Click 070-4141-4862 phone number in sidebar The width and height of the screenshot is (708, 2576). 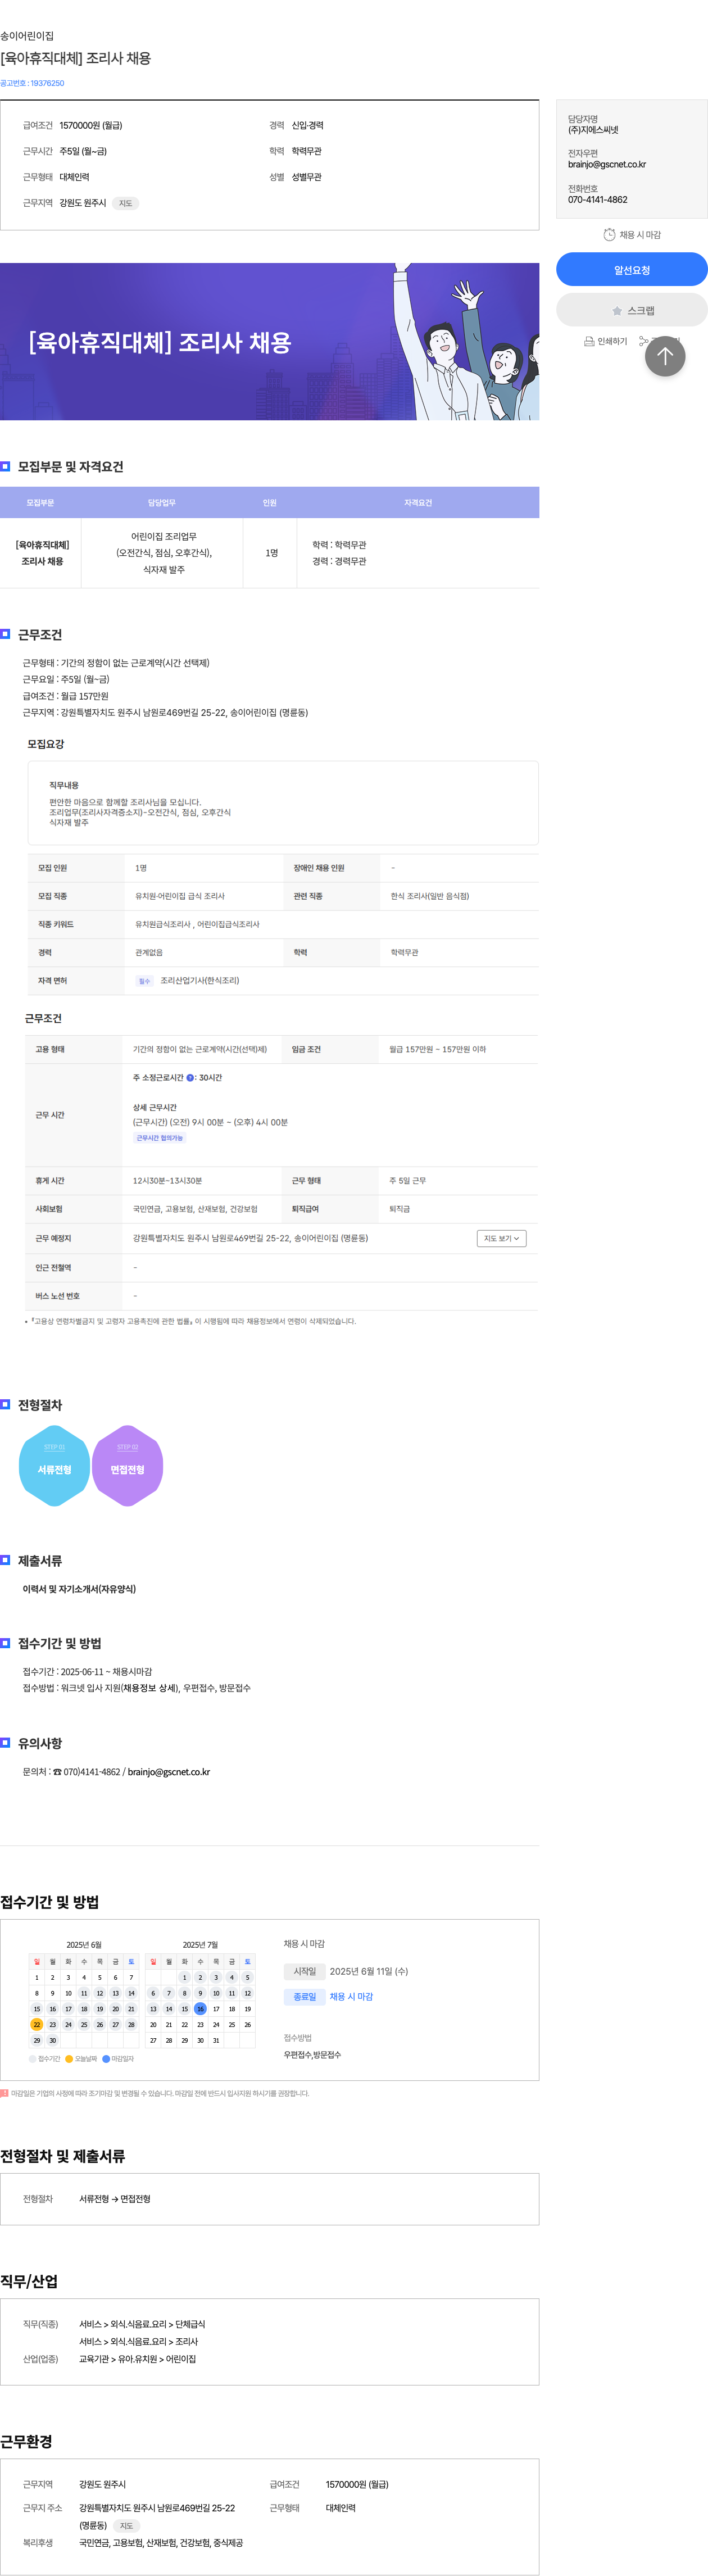[598, 200]
